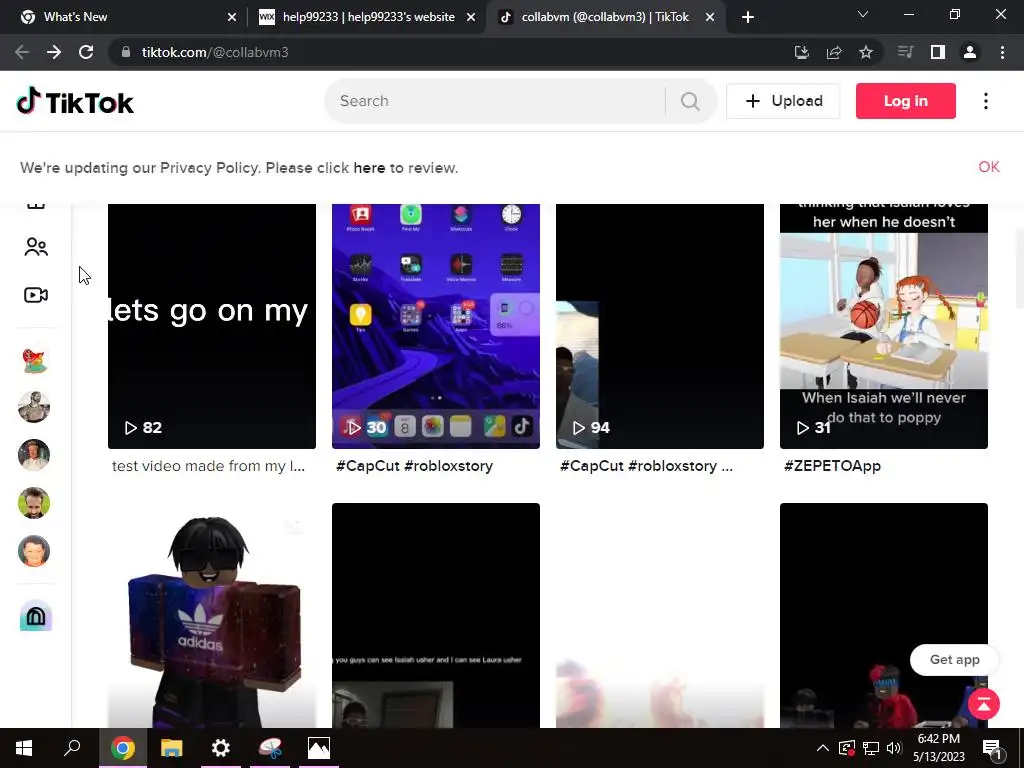Open the LIVE camera sidebar icon
Image resolution: width=1024 pixels, height=768 pixels.
point(36,295)
